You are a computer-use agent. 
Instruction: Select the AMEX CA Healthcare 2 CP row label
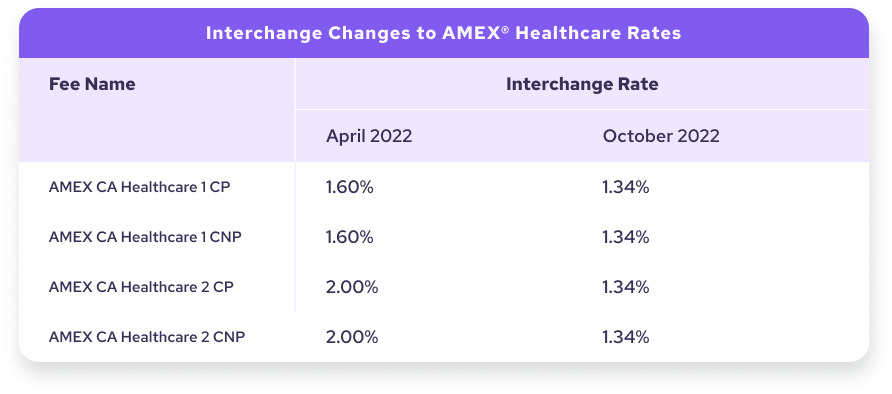(141, 287)
